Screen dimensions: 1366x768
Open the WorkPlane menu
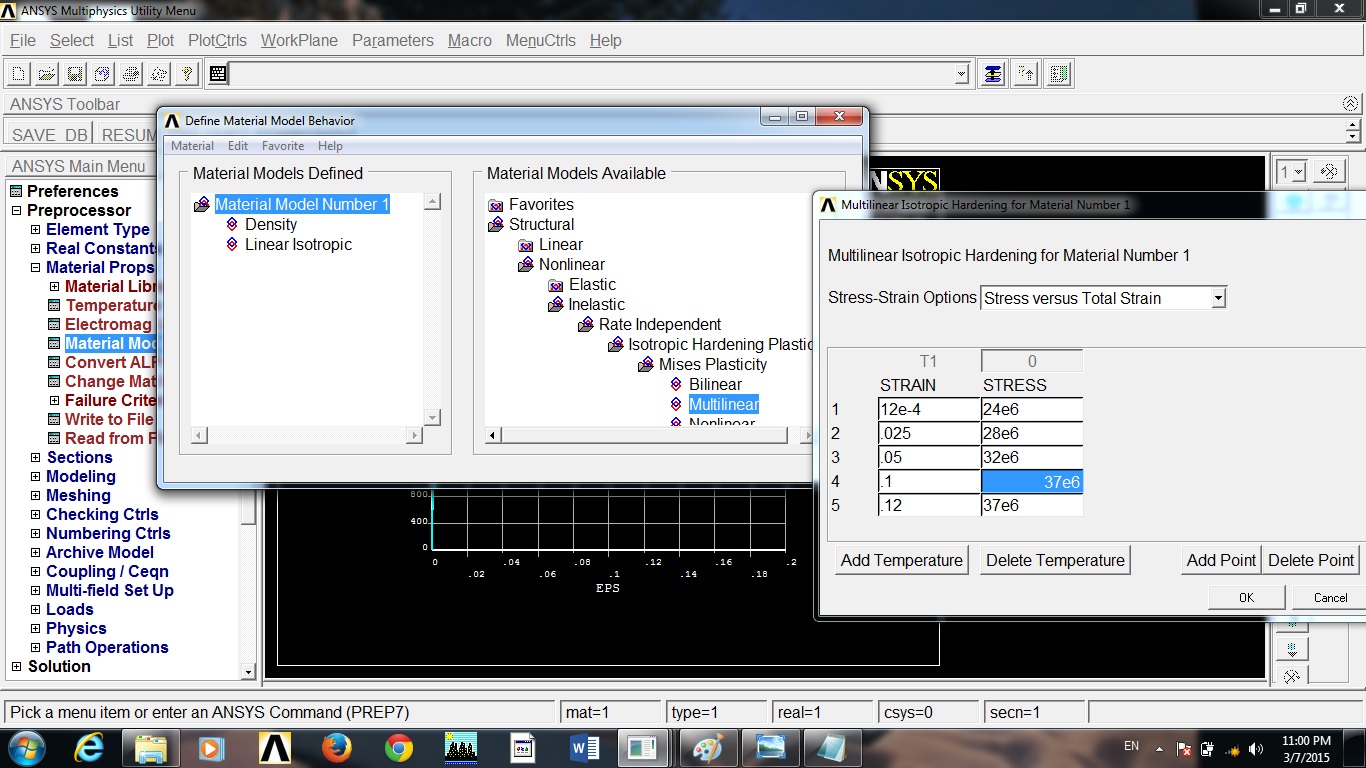[299, 40]
